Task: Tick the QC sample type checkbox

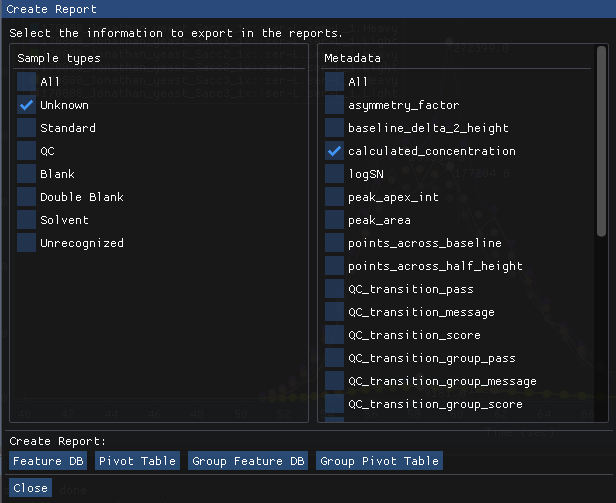Action: [26, 151]
